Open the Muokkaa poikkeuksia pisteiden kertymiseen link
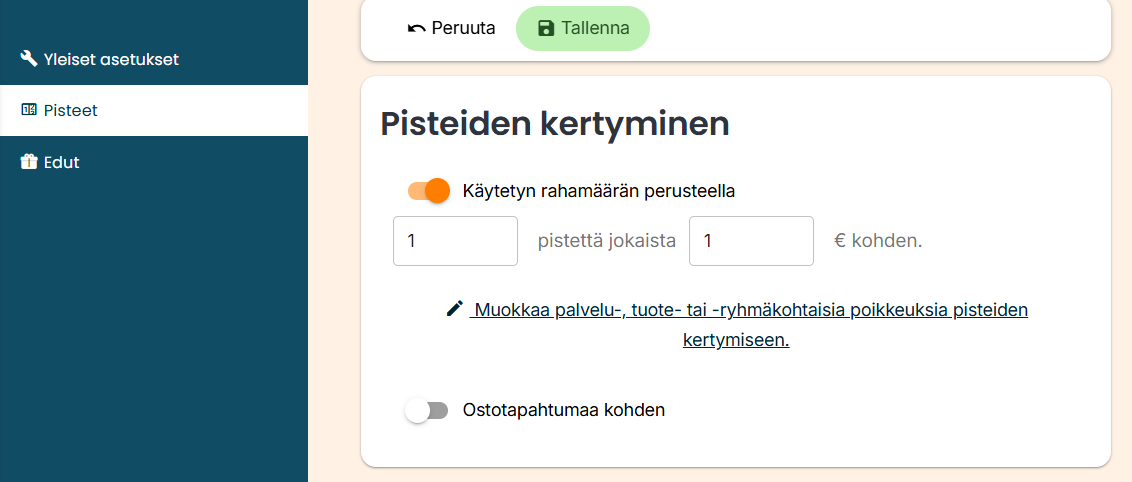The width and height of the screenshot is (1132, 482). point(751,310)
